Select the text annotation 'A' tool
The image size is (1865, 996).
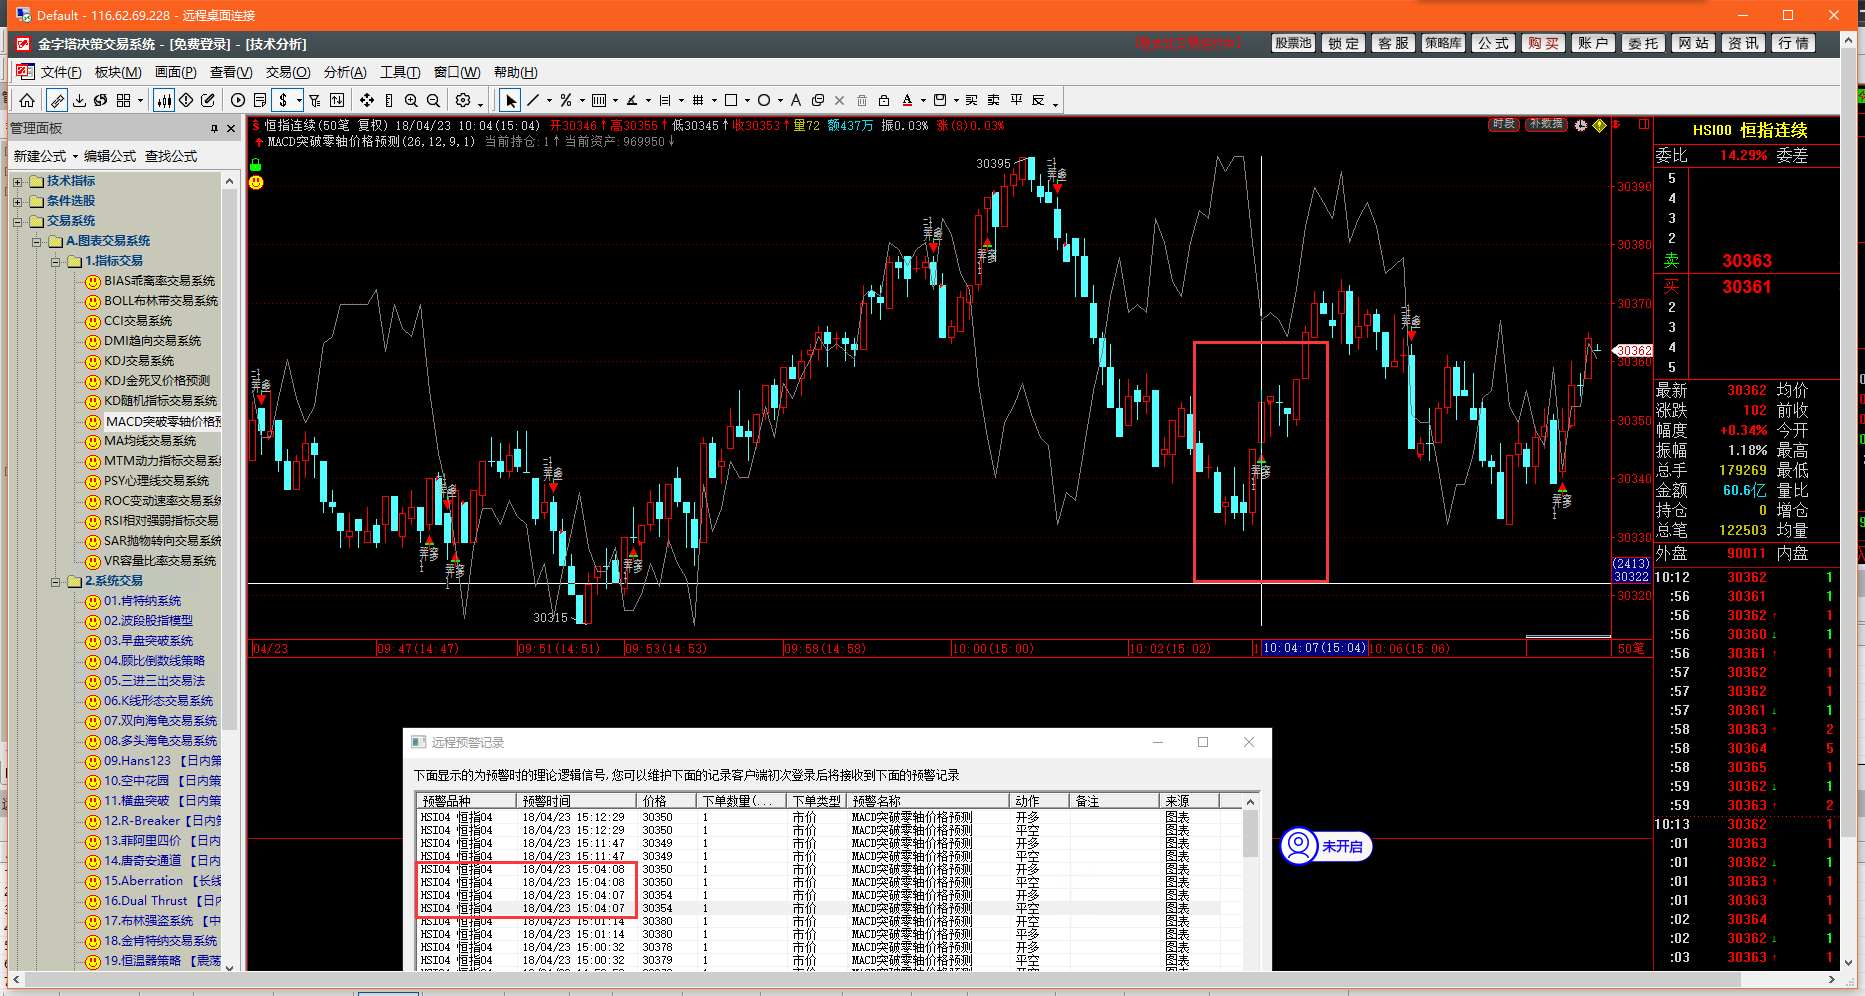coord(795,100)
